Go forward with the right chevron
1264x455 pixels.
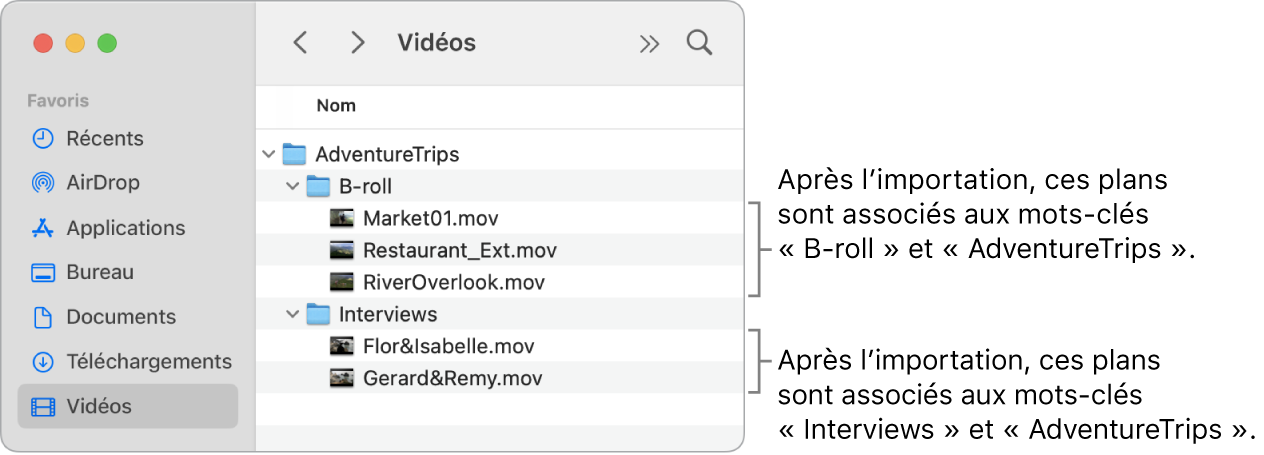357,43
